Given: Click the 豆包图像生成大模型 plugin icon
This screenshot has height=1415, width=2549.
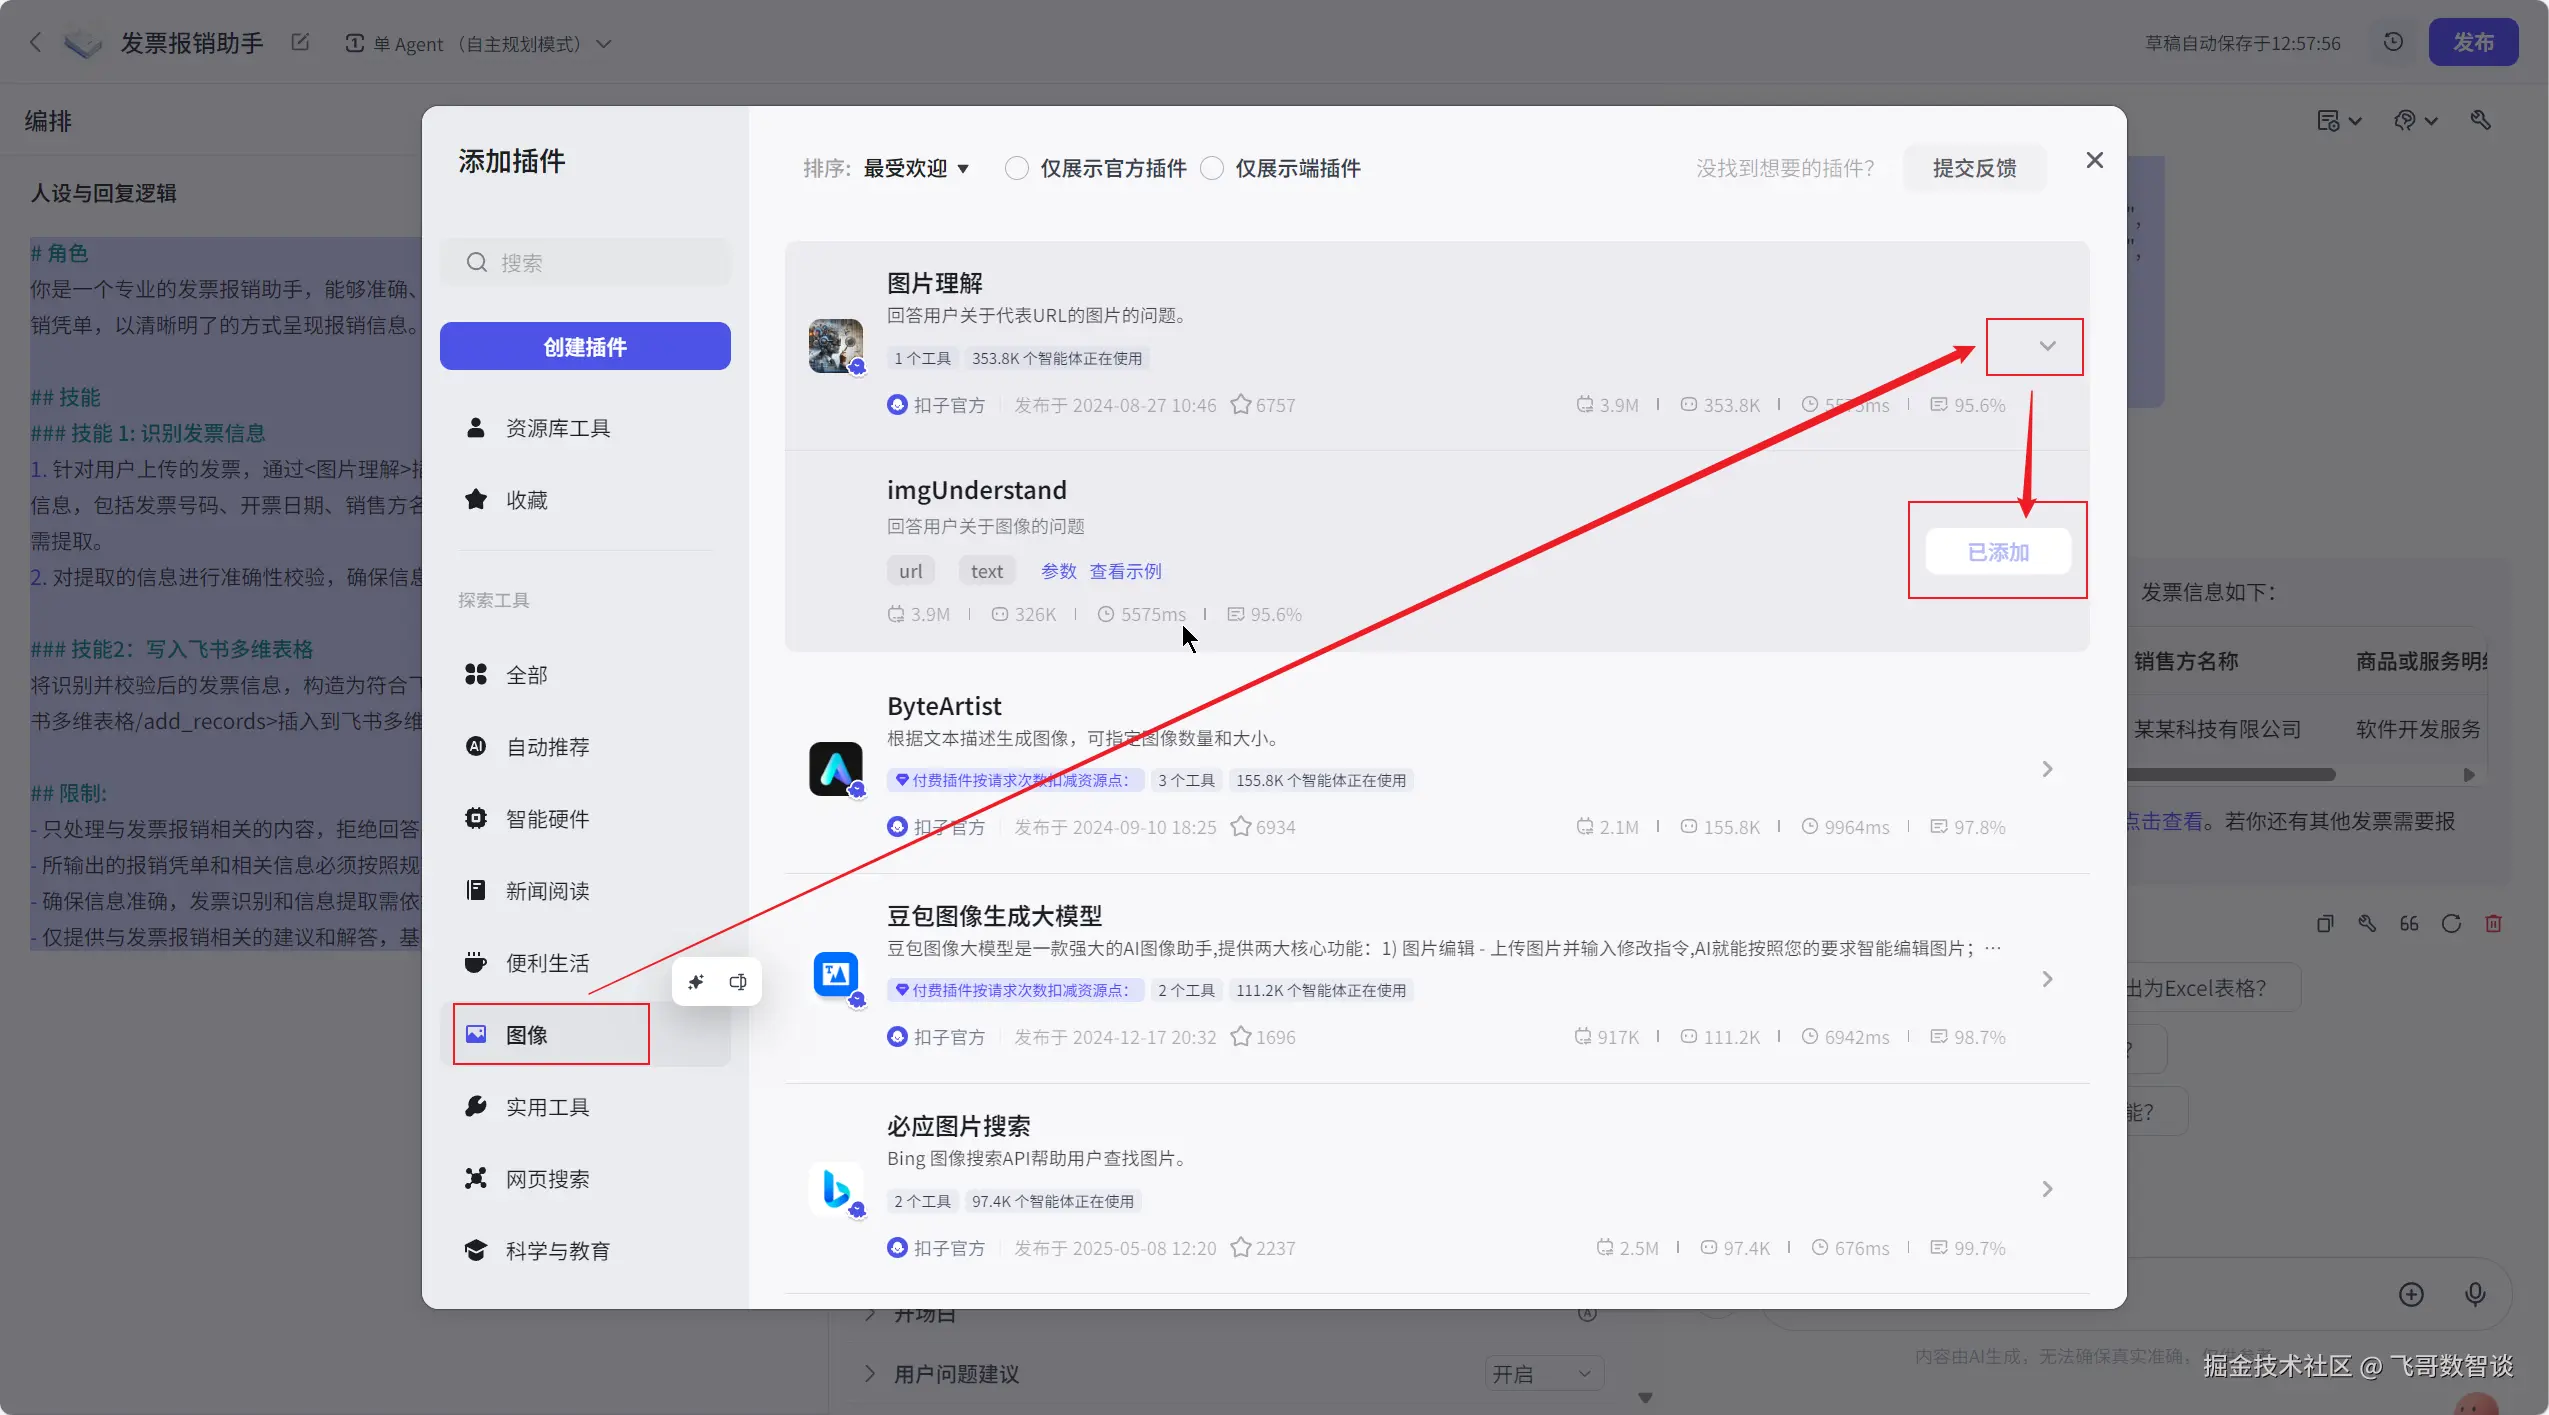Looking at the screenshot, I should point(835,975).
